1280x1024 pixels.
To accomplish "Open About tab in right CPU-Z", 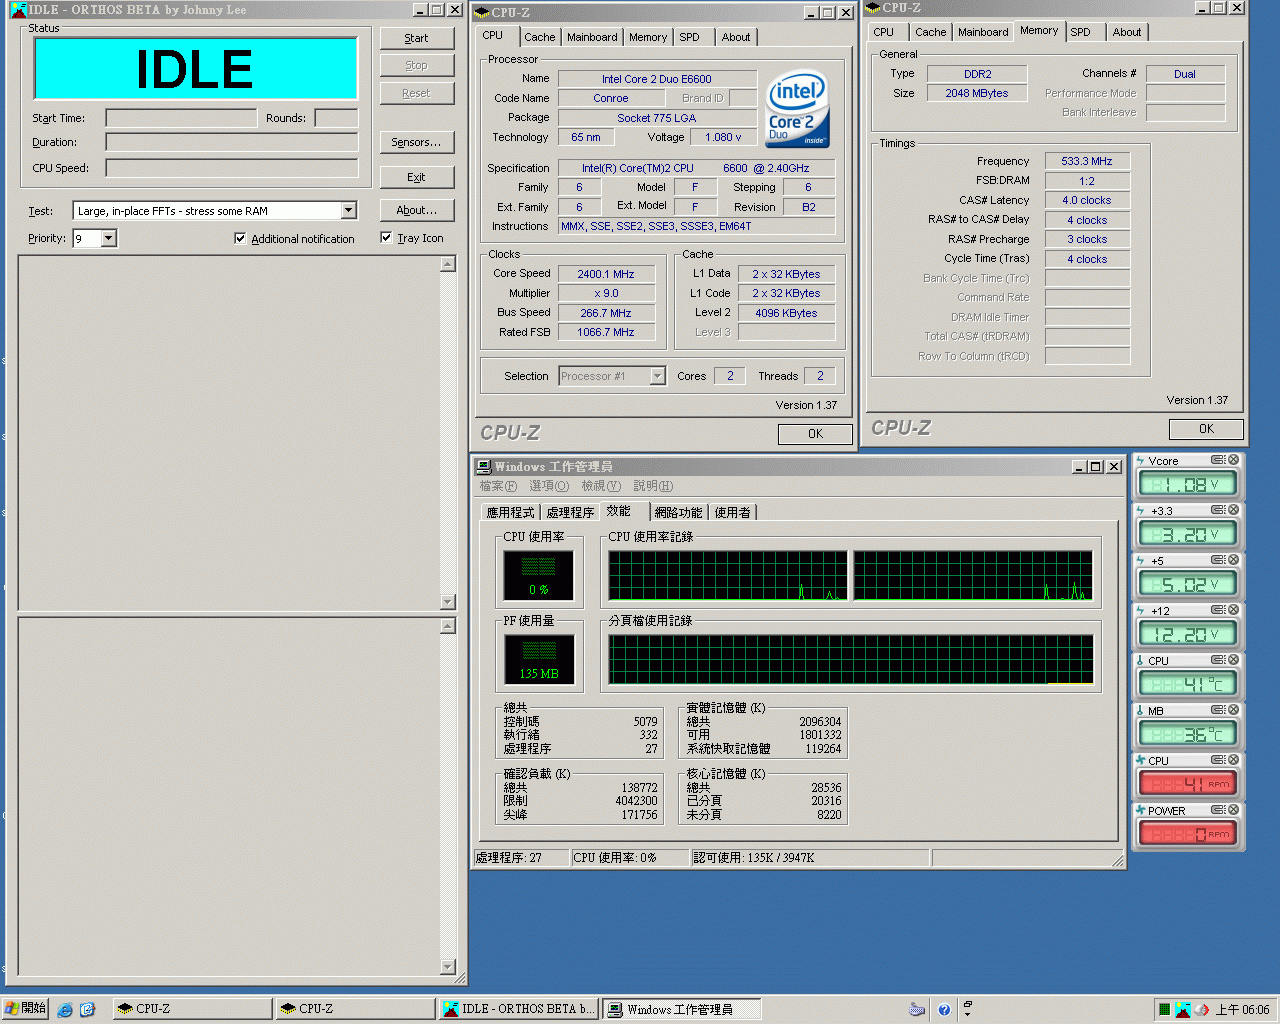I will (x=1126, y=32).
